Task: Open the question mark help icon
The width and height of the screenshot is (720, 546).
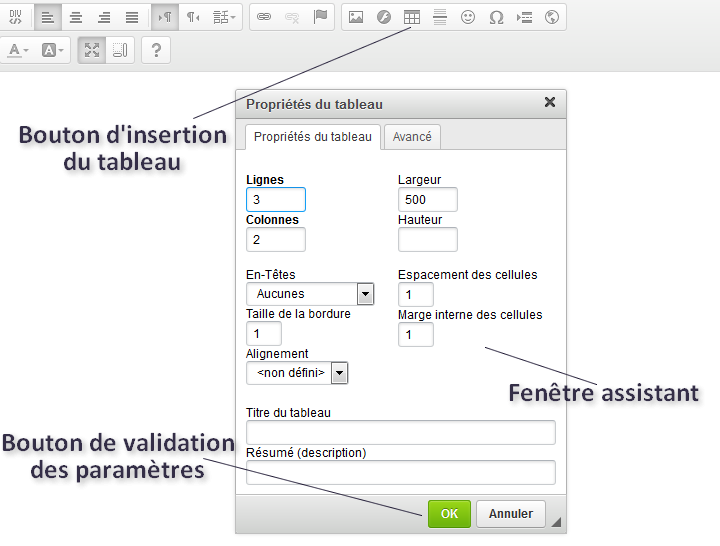Action: tap(155, 50)
